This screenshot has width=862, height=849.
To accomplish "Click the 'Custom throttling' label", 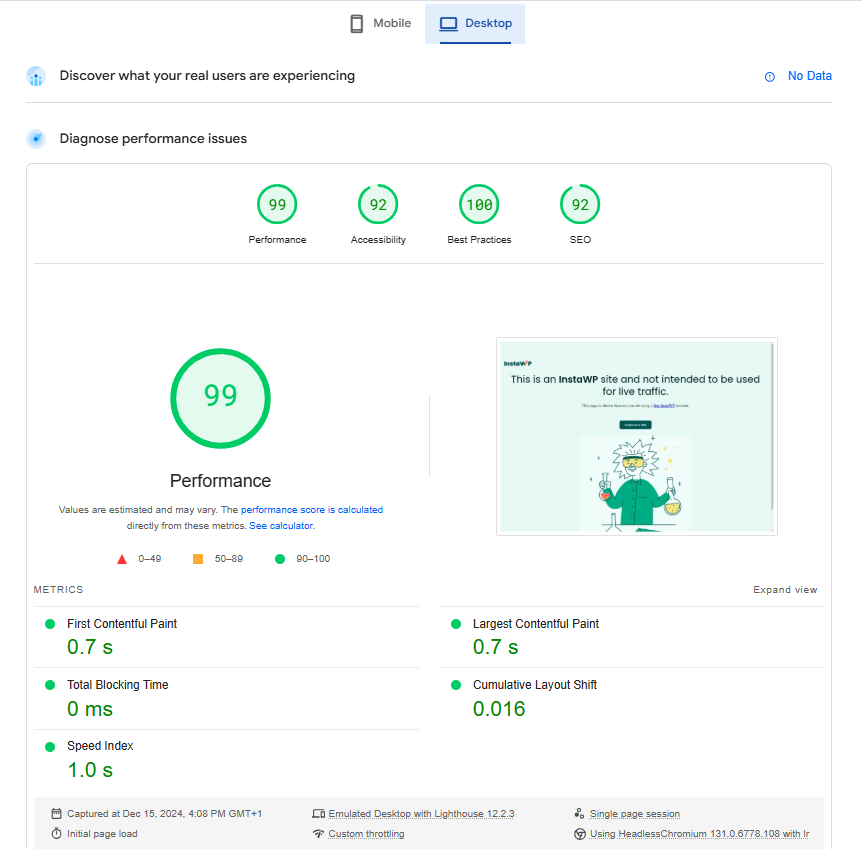I will coord(366,834).
